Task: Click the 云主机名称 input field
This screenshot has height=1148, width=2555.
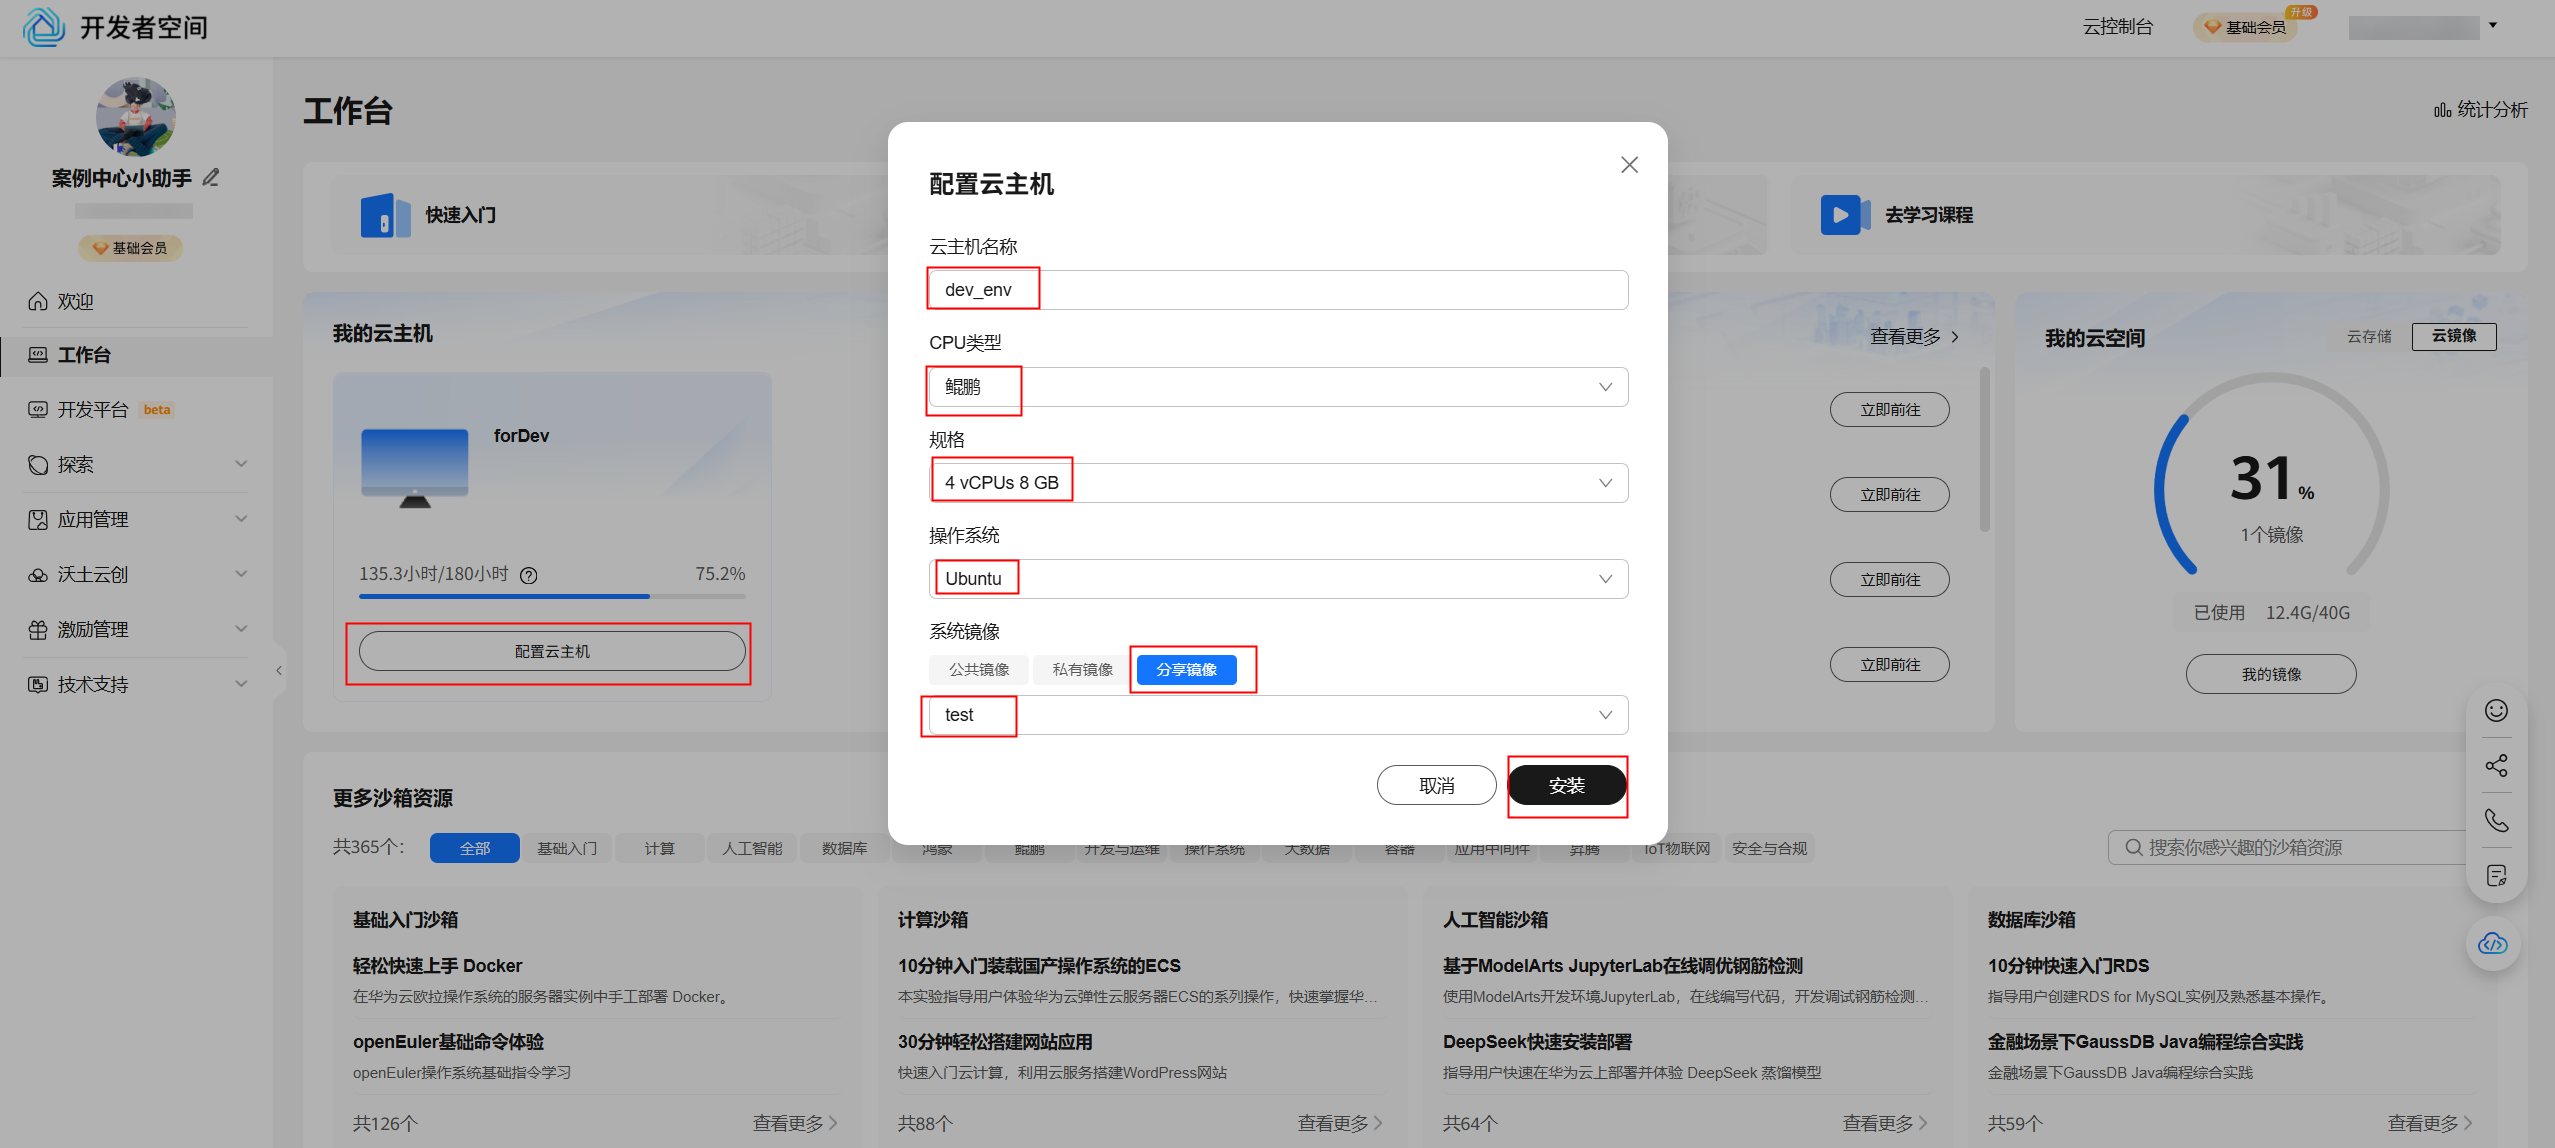Action: pyautogui.click(x=1278, y=290)
